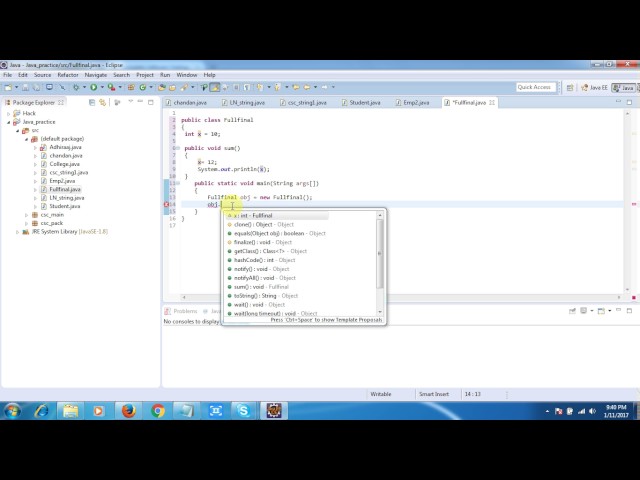Open dropdown arrow next to New icon

16,87
